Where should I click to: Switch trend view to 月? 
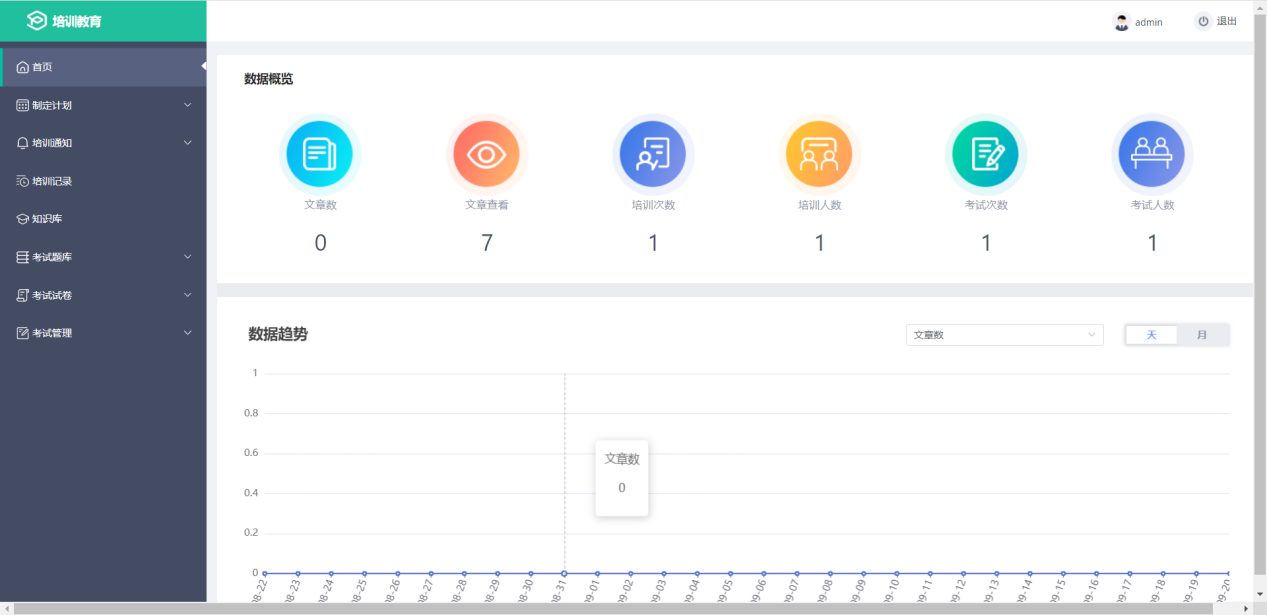[1202, 335]
